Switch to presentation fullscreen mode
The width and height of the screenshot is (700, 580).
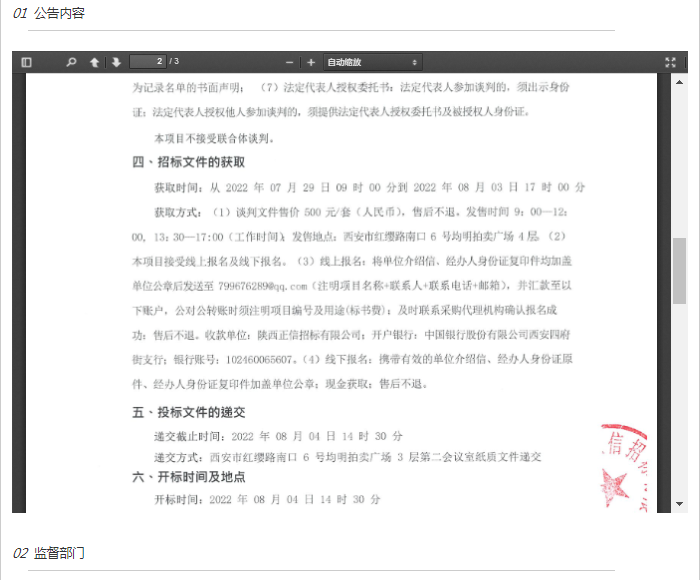pos(670,62)
